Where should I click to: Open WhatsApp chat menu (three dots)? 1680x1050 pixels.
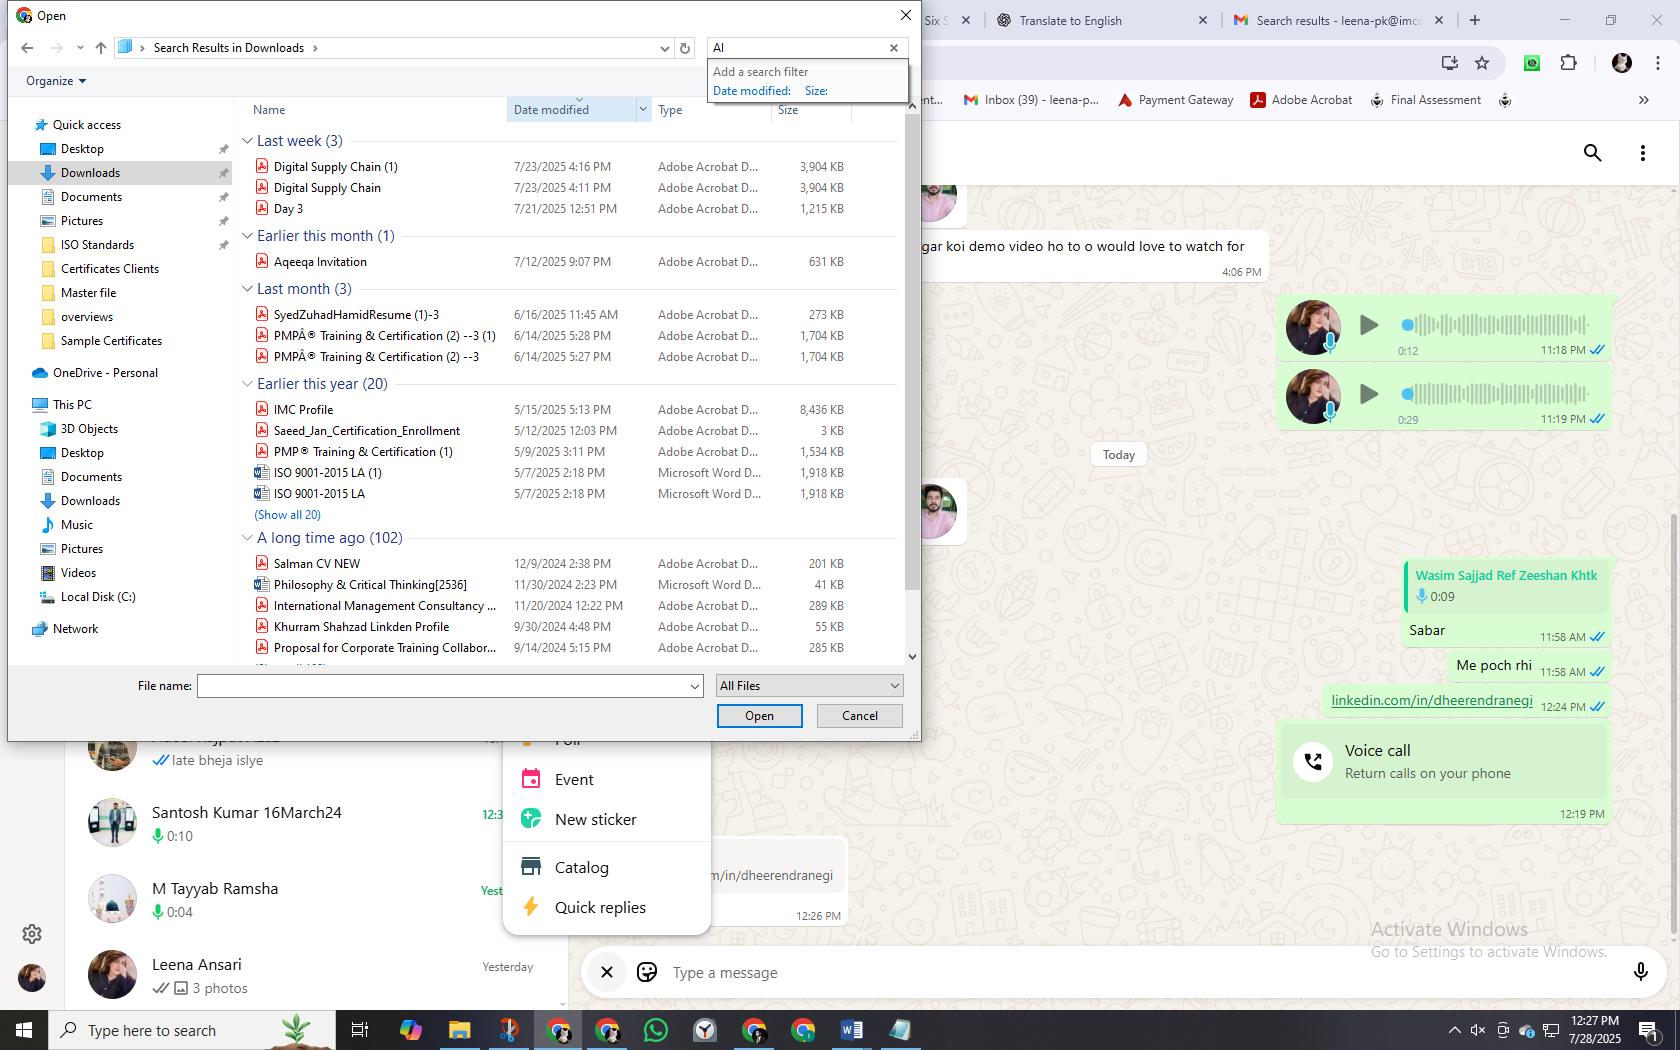point(1642,153)
